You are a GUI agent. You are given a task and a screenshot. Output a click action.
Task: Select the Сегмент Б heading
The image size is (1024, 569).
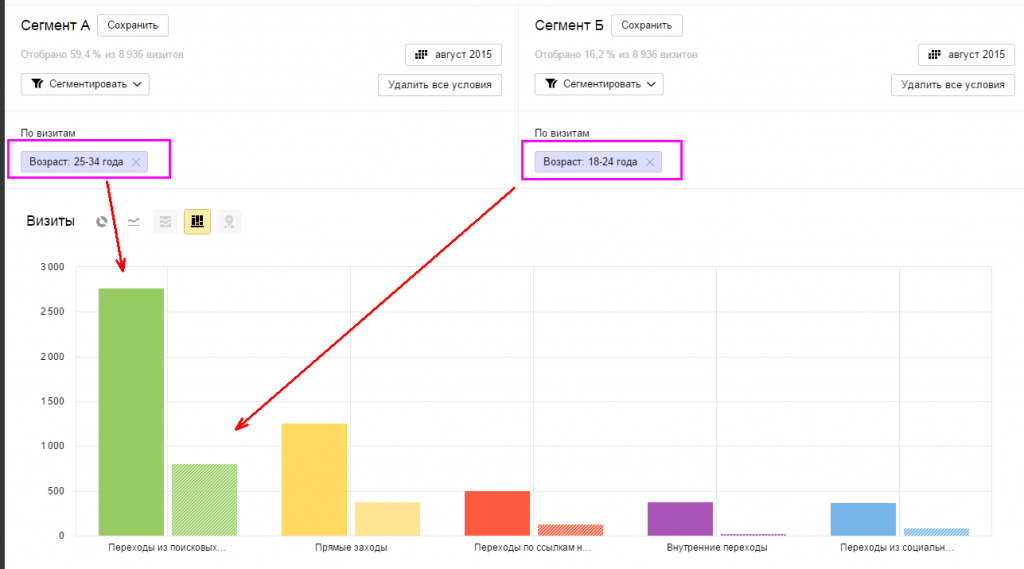tap(569, 25)
